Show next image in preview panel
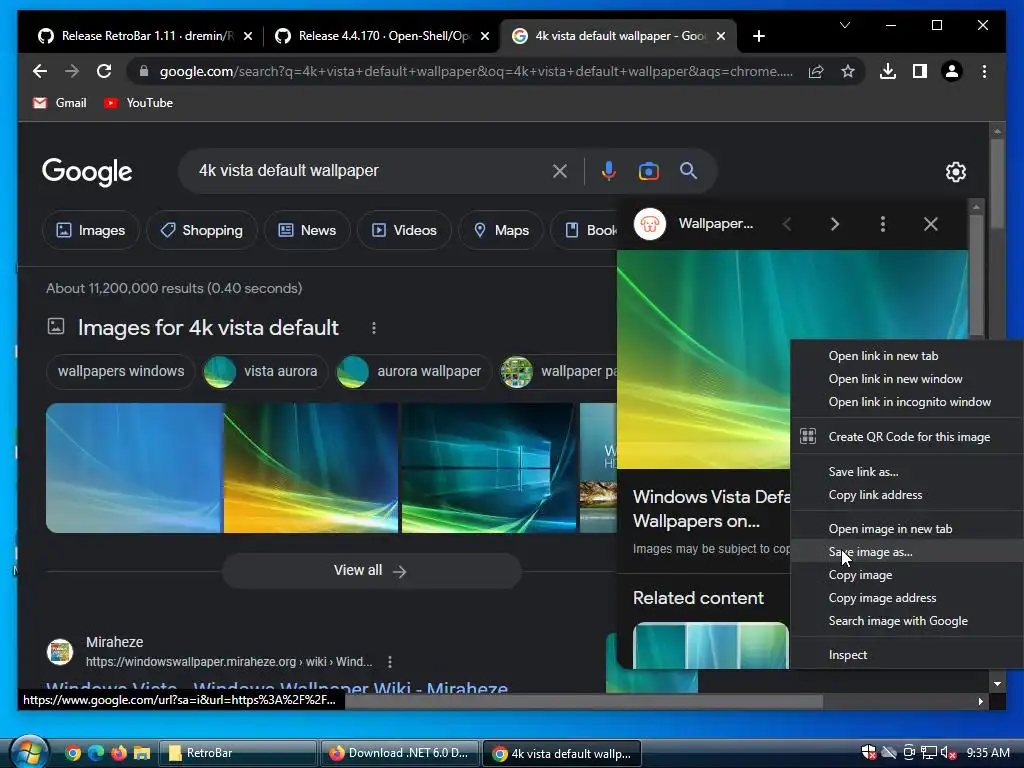The width and height of the screenshot is (1024, 768). pyautogui.click(x=835, y=224)
